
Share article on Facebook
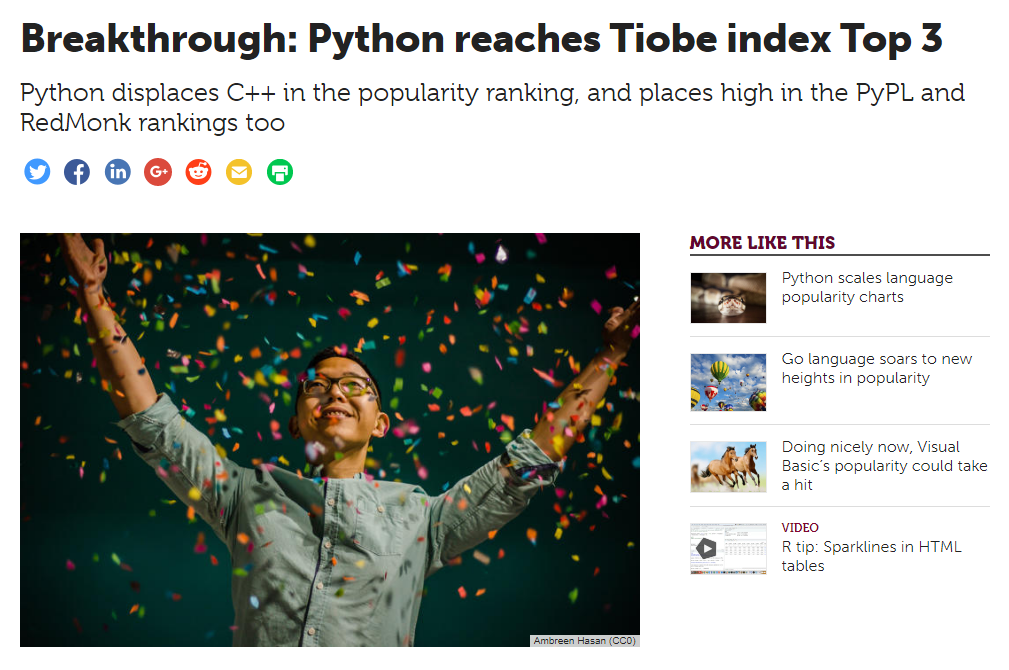point(77,172)
